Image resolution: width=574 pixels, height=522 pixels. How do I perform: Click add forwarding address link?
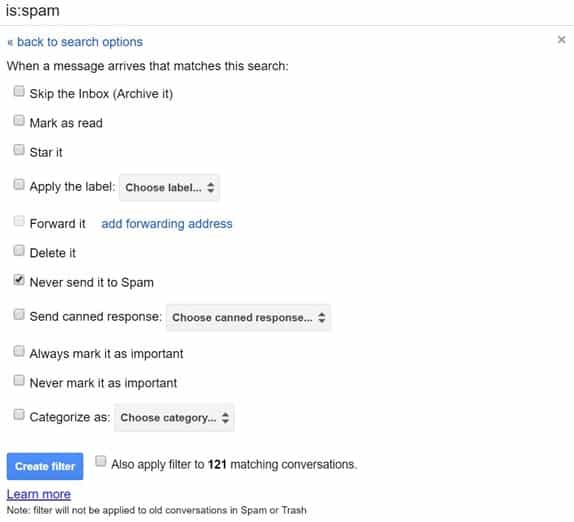[x=167, y=223]
